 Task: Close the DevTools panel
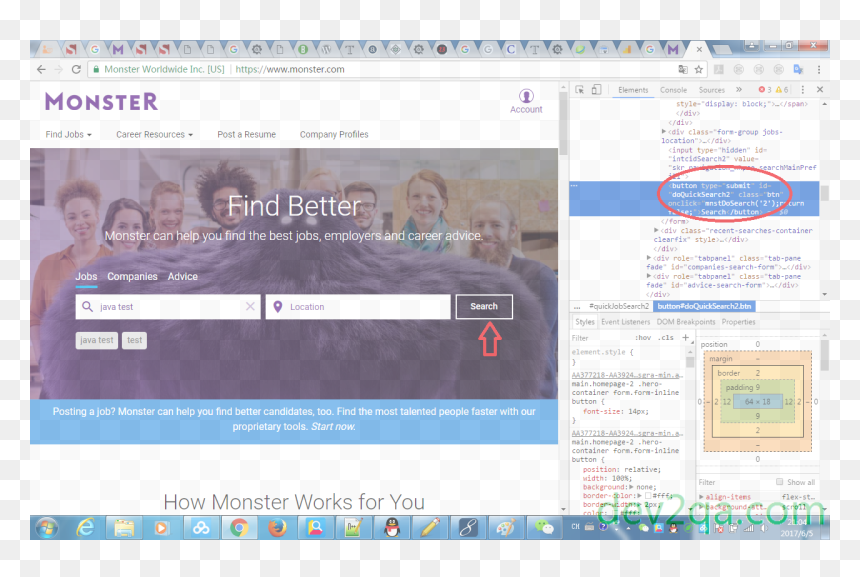(820, 89)
